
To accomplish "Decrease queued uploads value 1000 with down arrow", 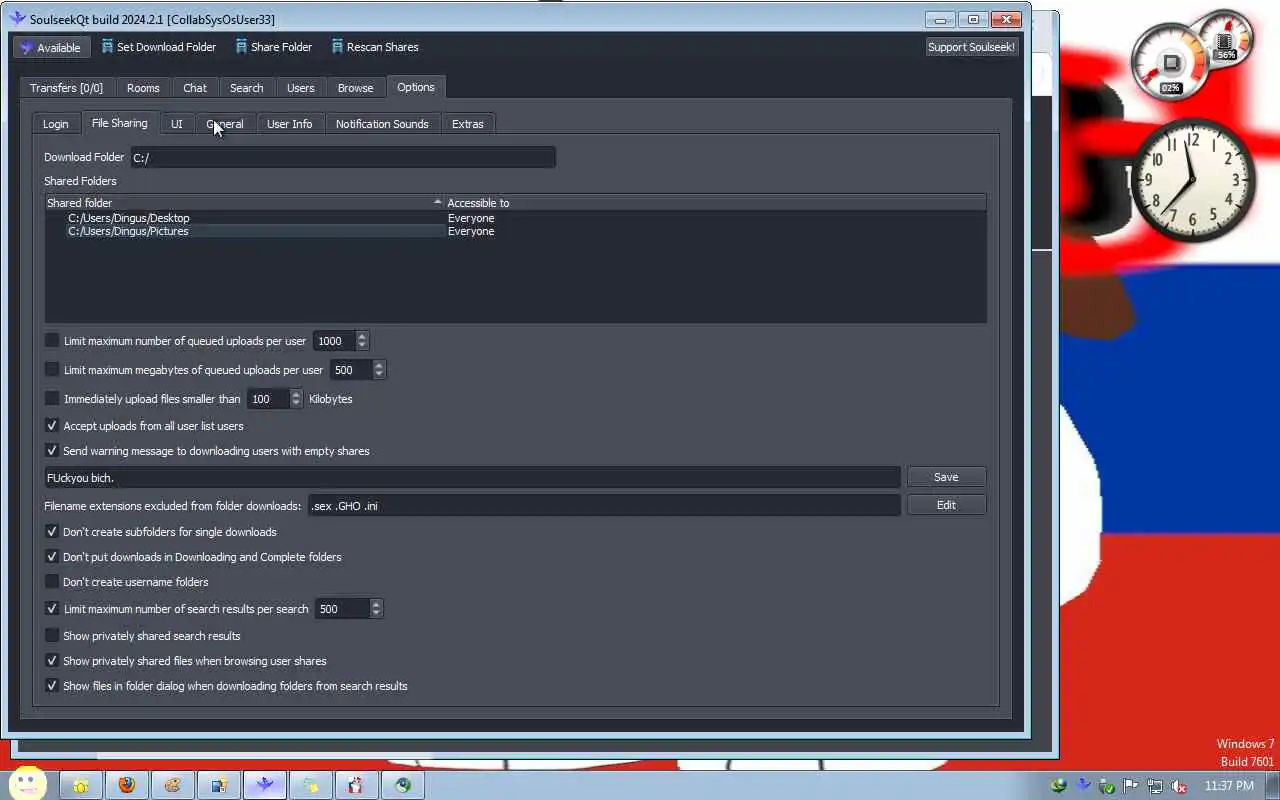I will tap(362, 346).
